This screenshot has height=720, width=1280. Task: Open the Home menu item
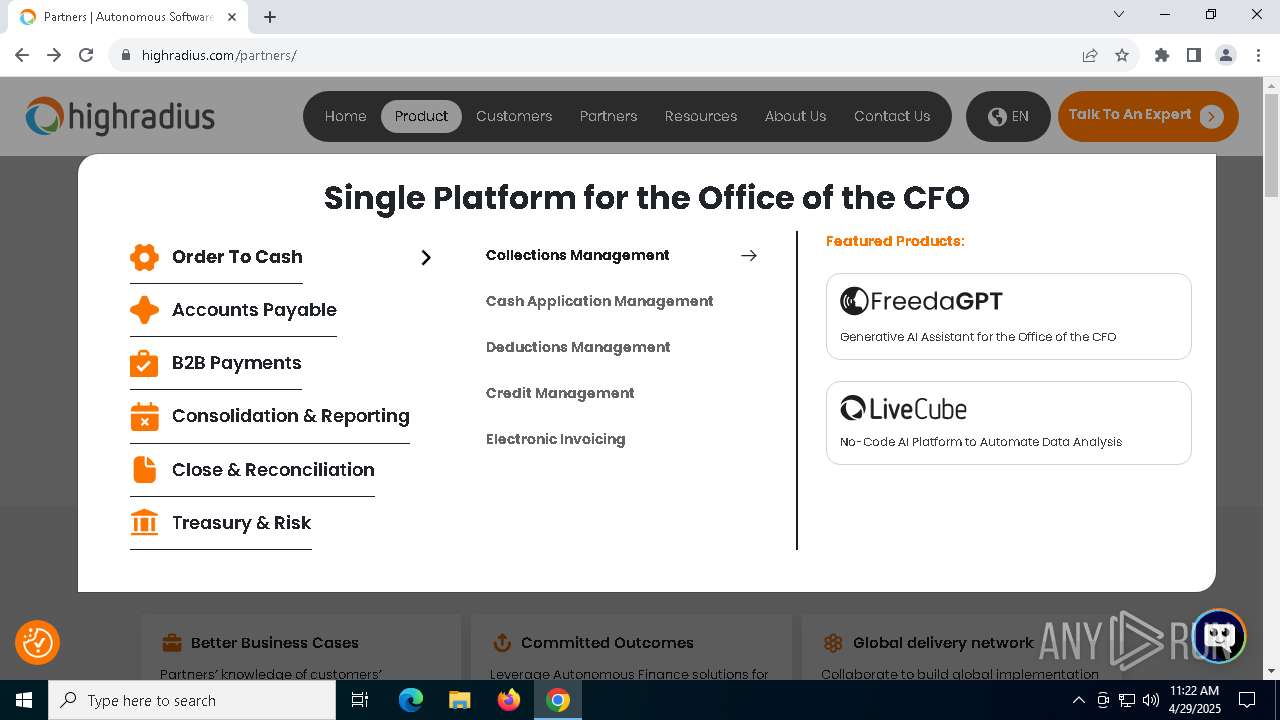(x=345, y=116)
